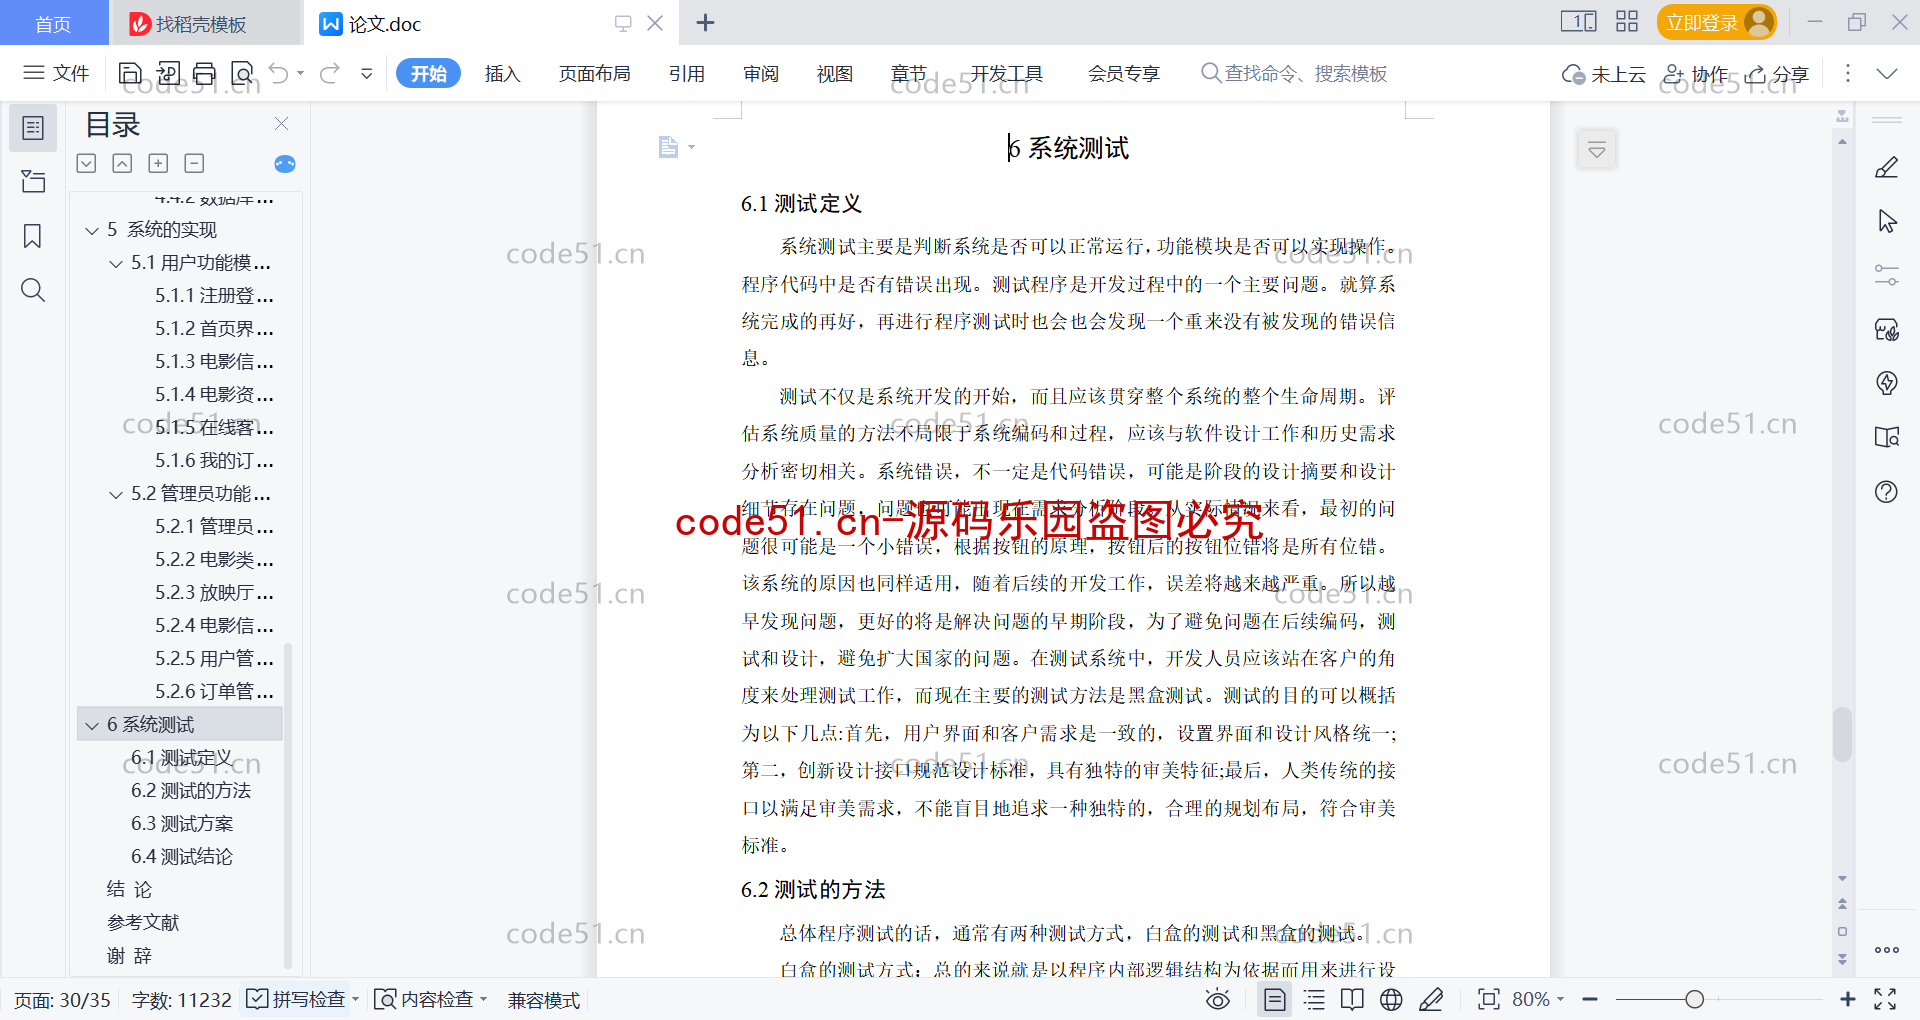This screenshot has height=1020, width=1920.
Task: Open the quick access toolbar customize dropdown
Action: (x=367, y=73)
